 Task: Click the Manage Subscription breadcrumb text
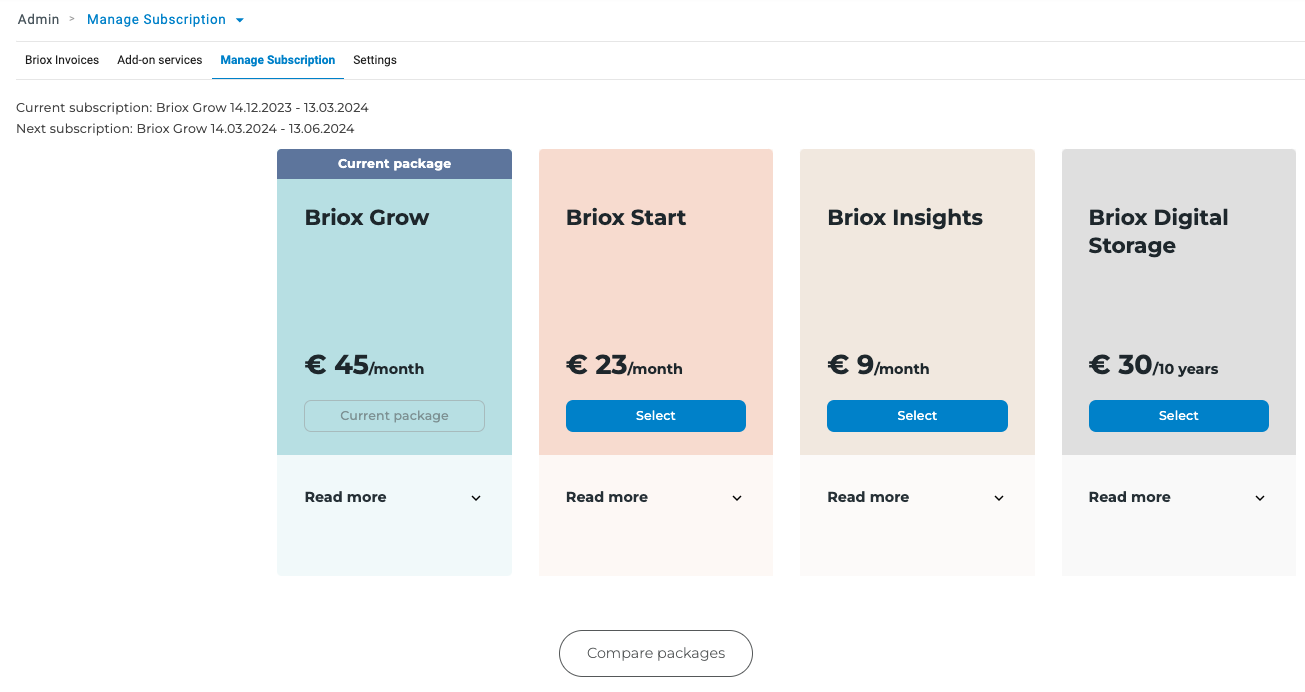click(156, 20)
